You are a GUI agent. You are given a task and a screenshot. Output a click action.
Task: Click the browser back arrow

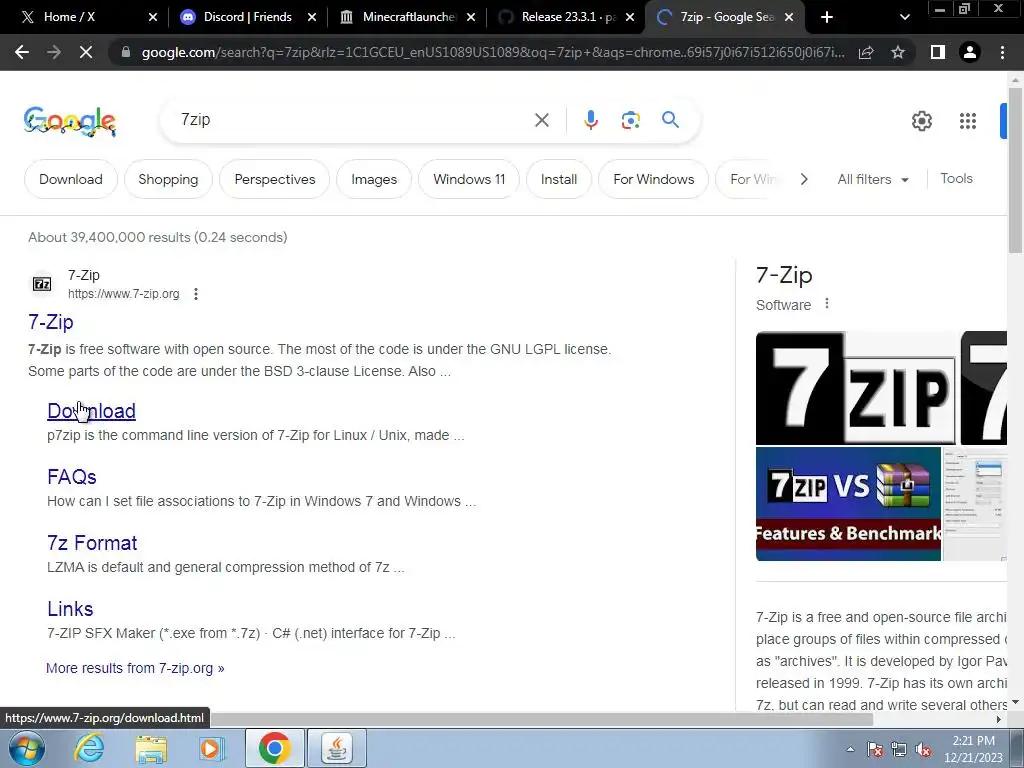pos(22,52)
